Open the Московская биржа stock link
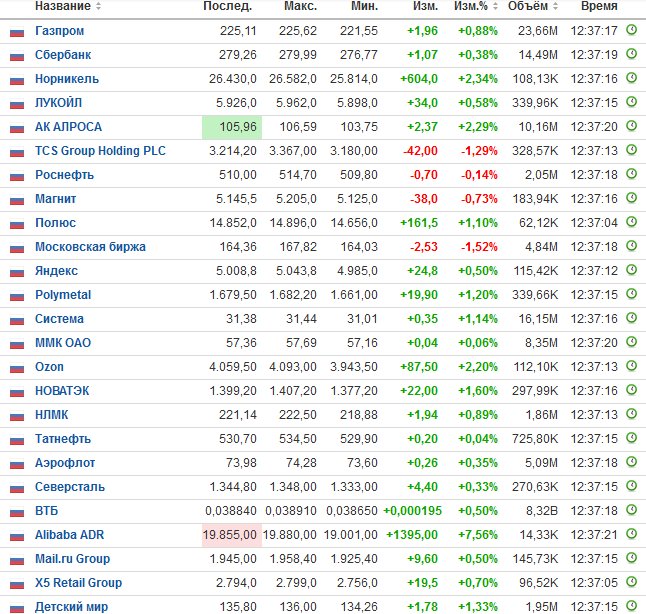The image size is (646, 614). tap(90, 247)
